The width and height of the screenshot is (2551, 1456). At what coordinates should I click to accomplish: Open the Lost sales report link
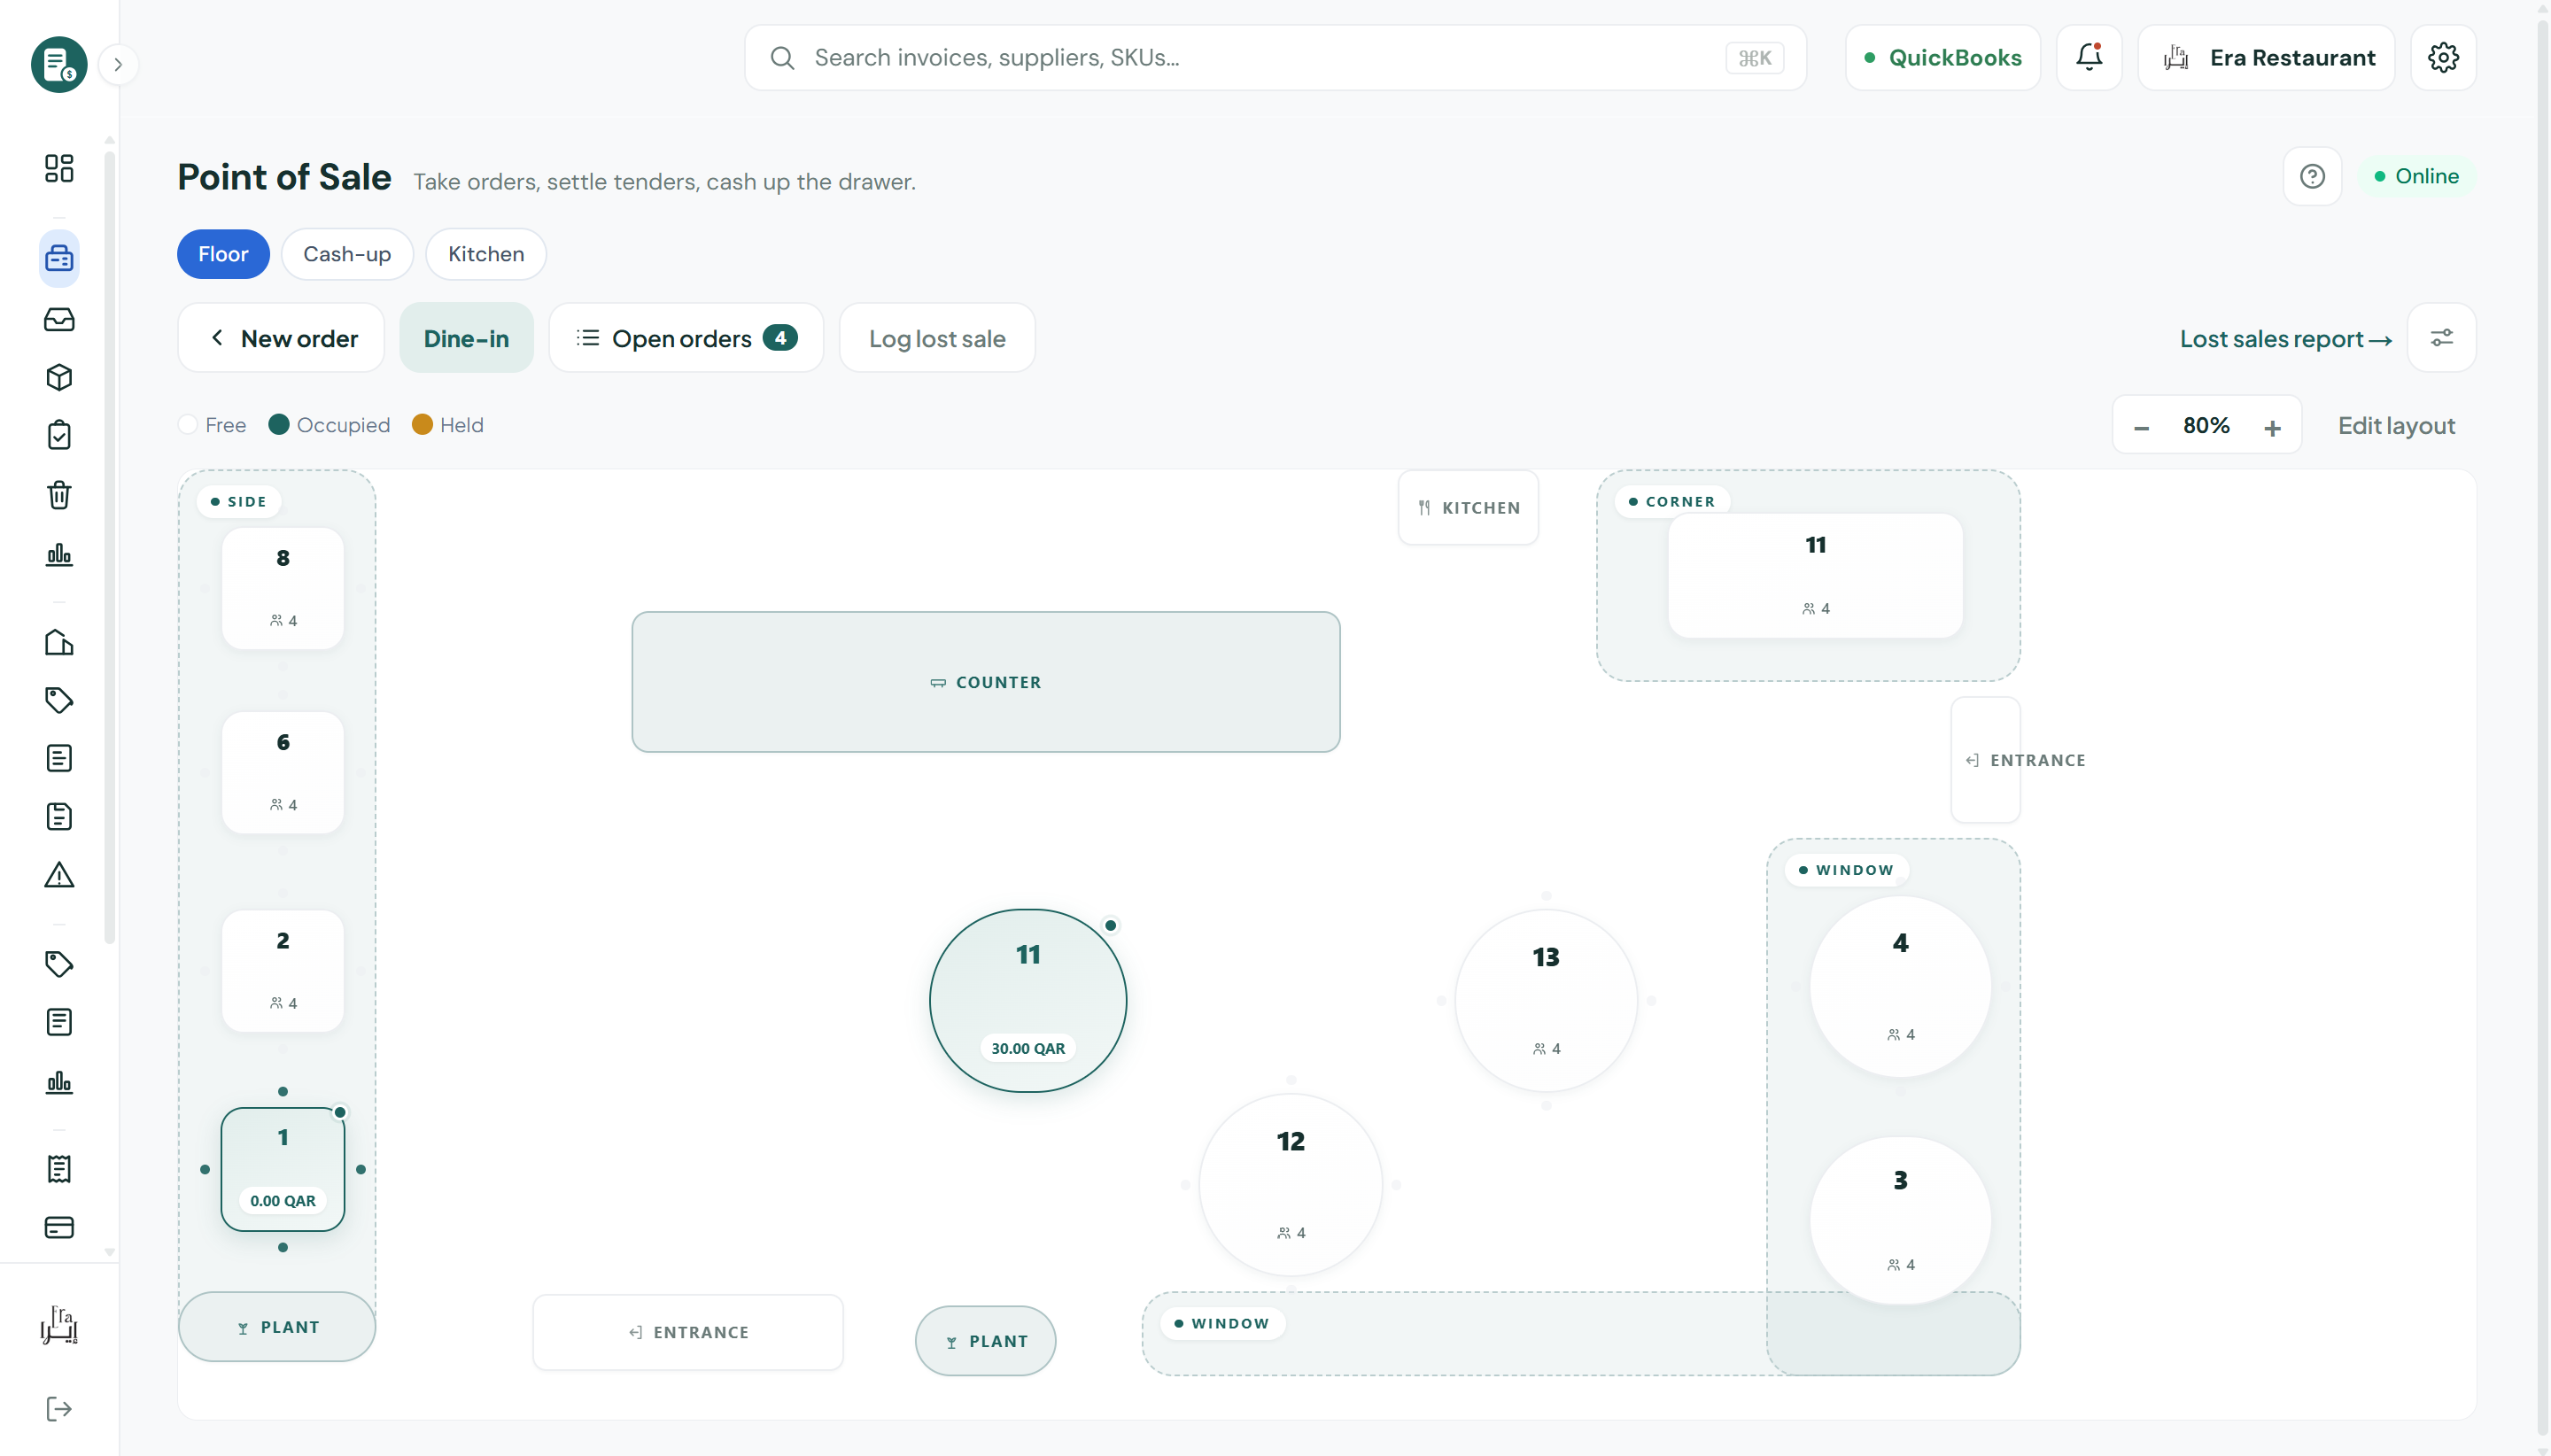click(x=2286, y=339)
